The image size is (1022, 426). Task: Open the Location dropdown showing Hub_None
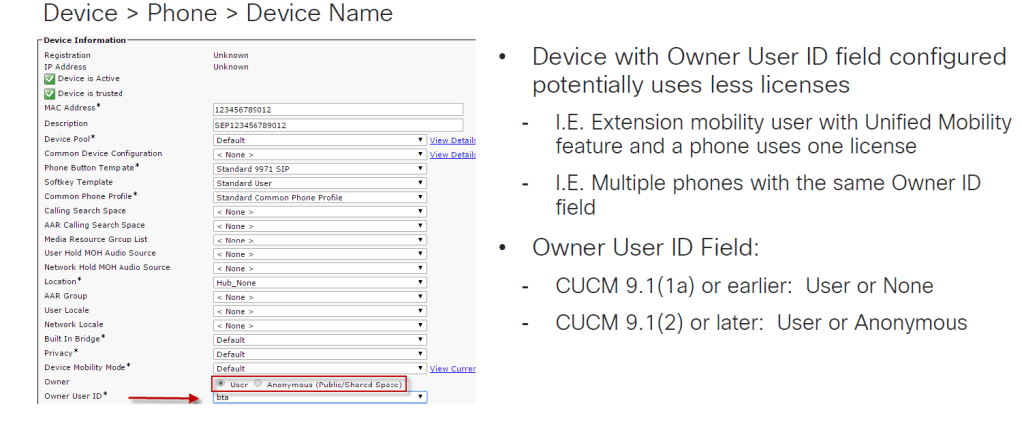[x=320, y=282]
